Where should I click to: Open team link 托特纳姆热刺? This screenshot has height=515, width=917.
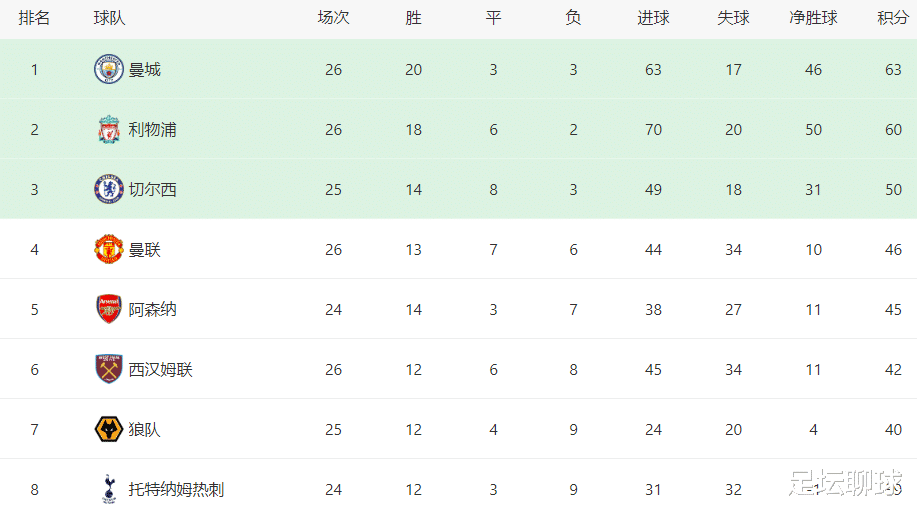[x=176, y=489]
